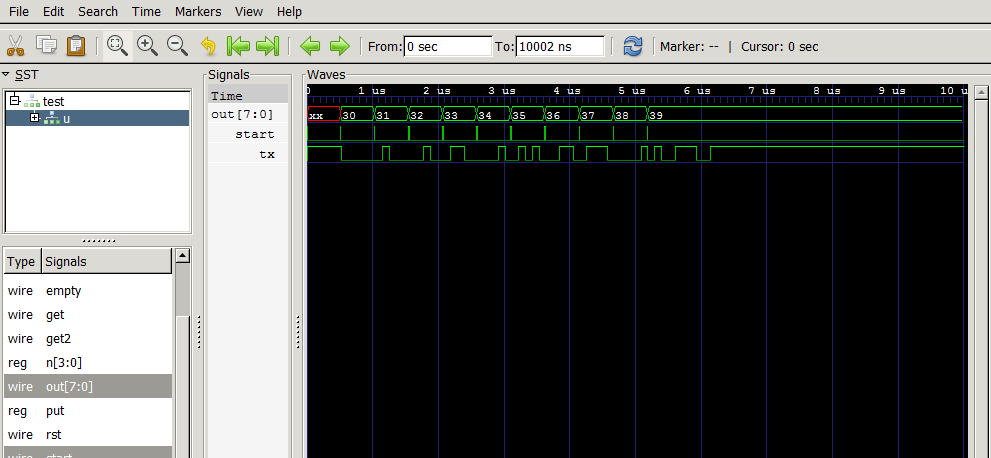Click the out value 30 in the waveform
The width and height of the screenshot is (991, 458).
pyautogui.click(x=349, y=116)
